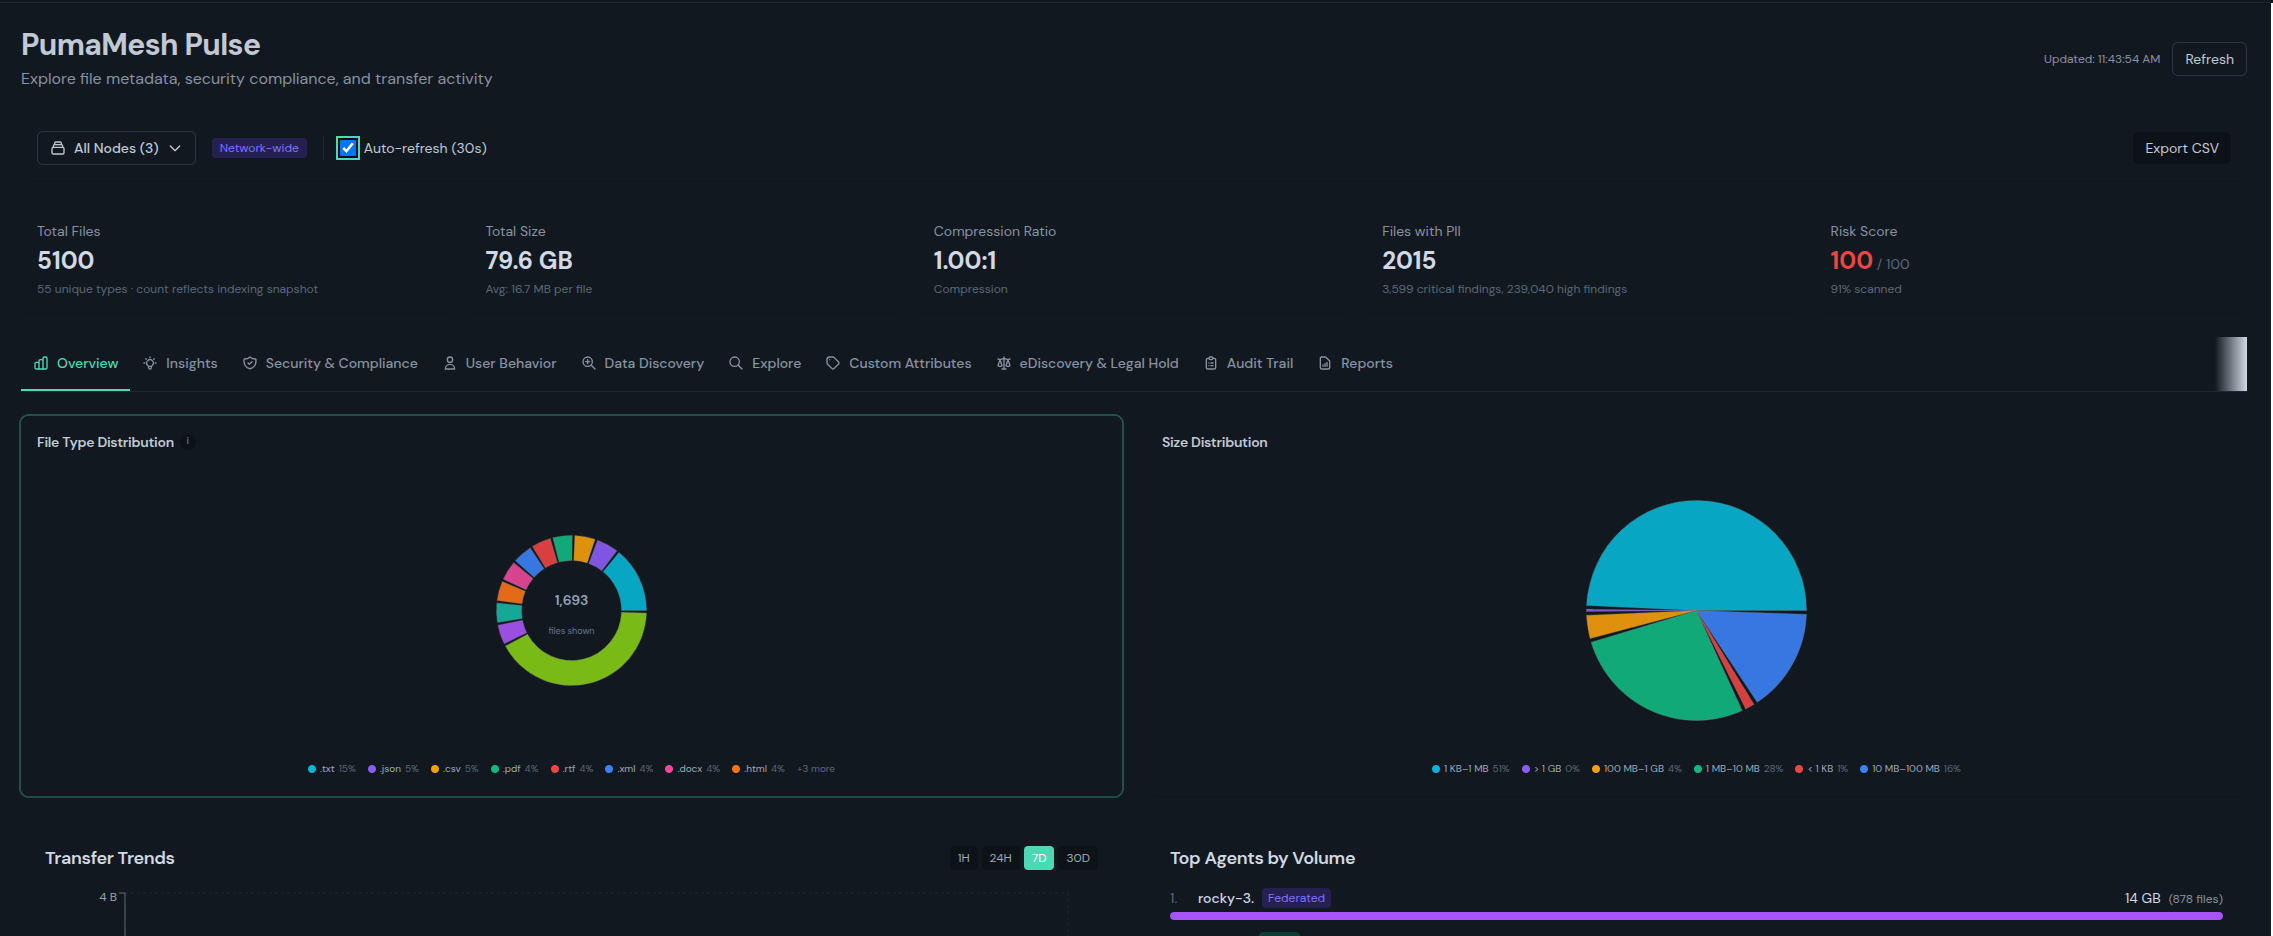
Task: Hide the .txt slice in the legend
Action: coord(329,768)
